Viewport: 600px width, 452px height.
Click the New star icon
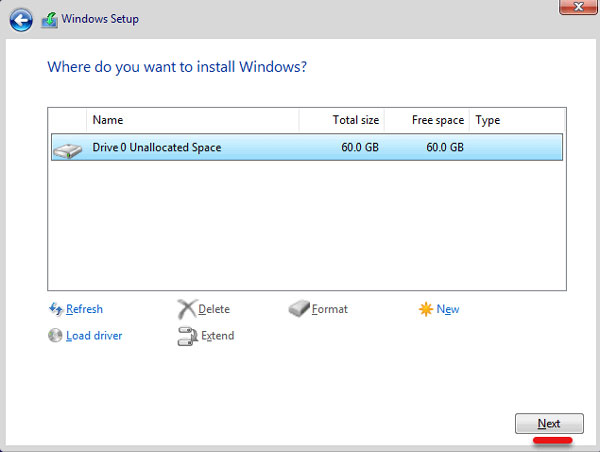pos(426,309)
